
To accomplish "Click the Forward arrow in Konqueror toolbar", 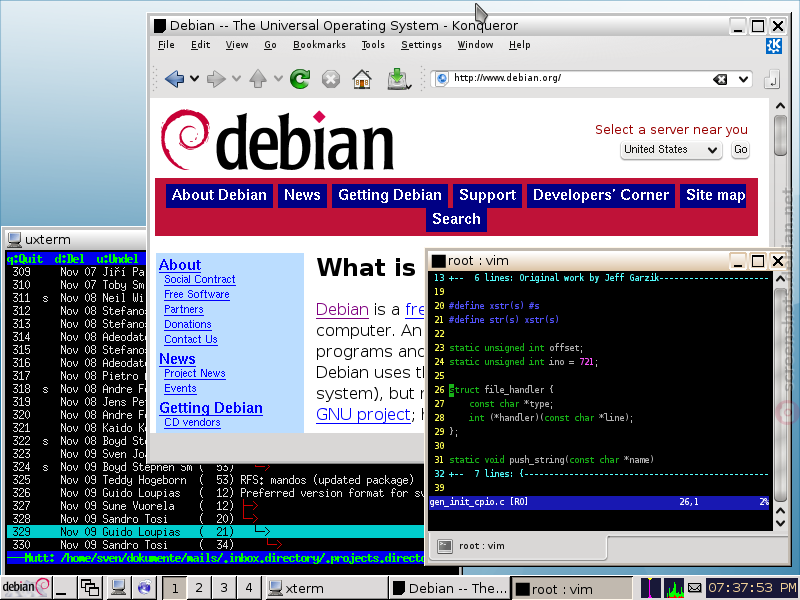I will point(216,79).
